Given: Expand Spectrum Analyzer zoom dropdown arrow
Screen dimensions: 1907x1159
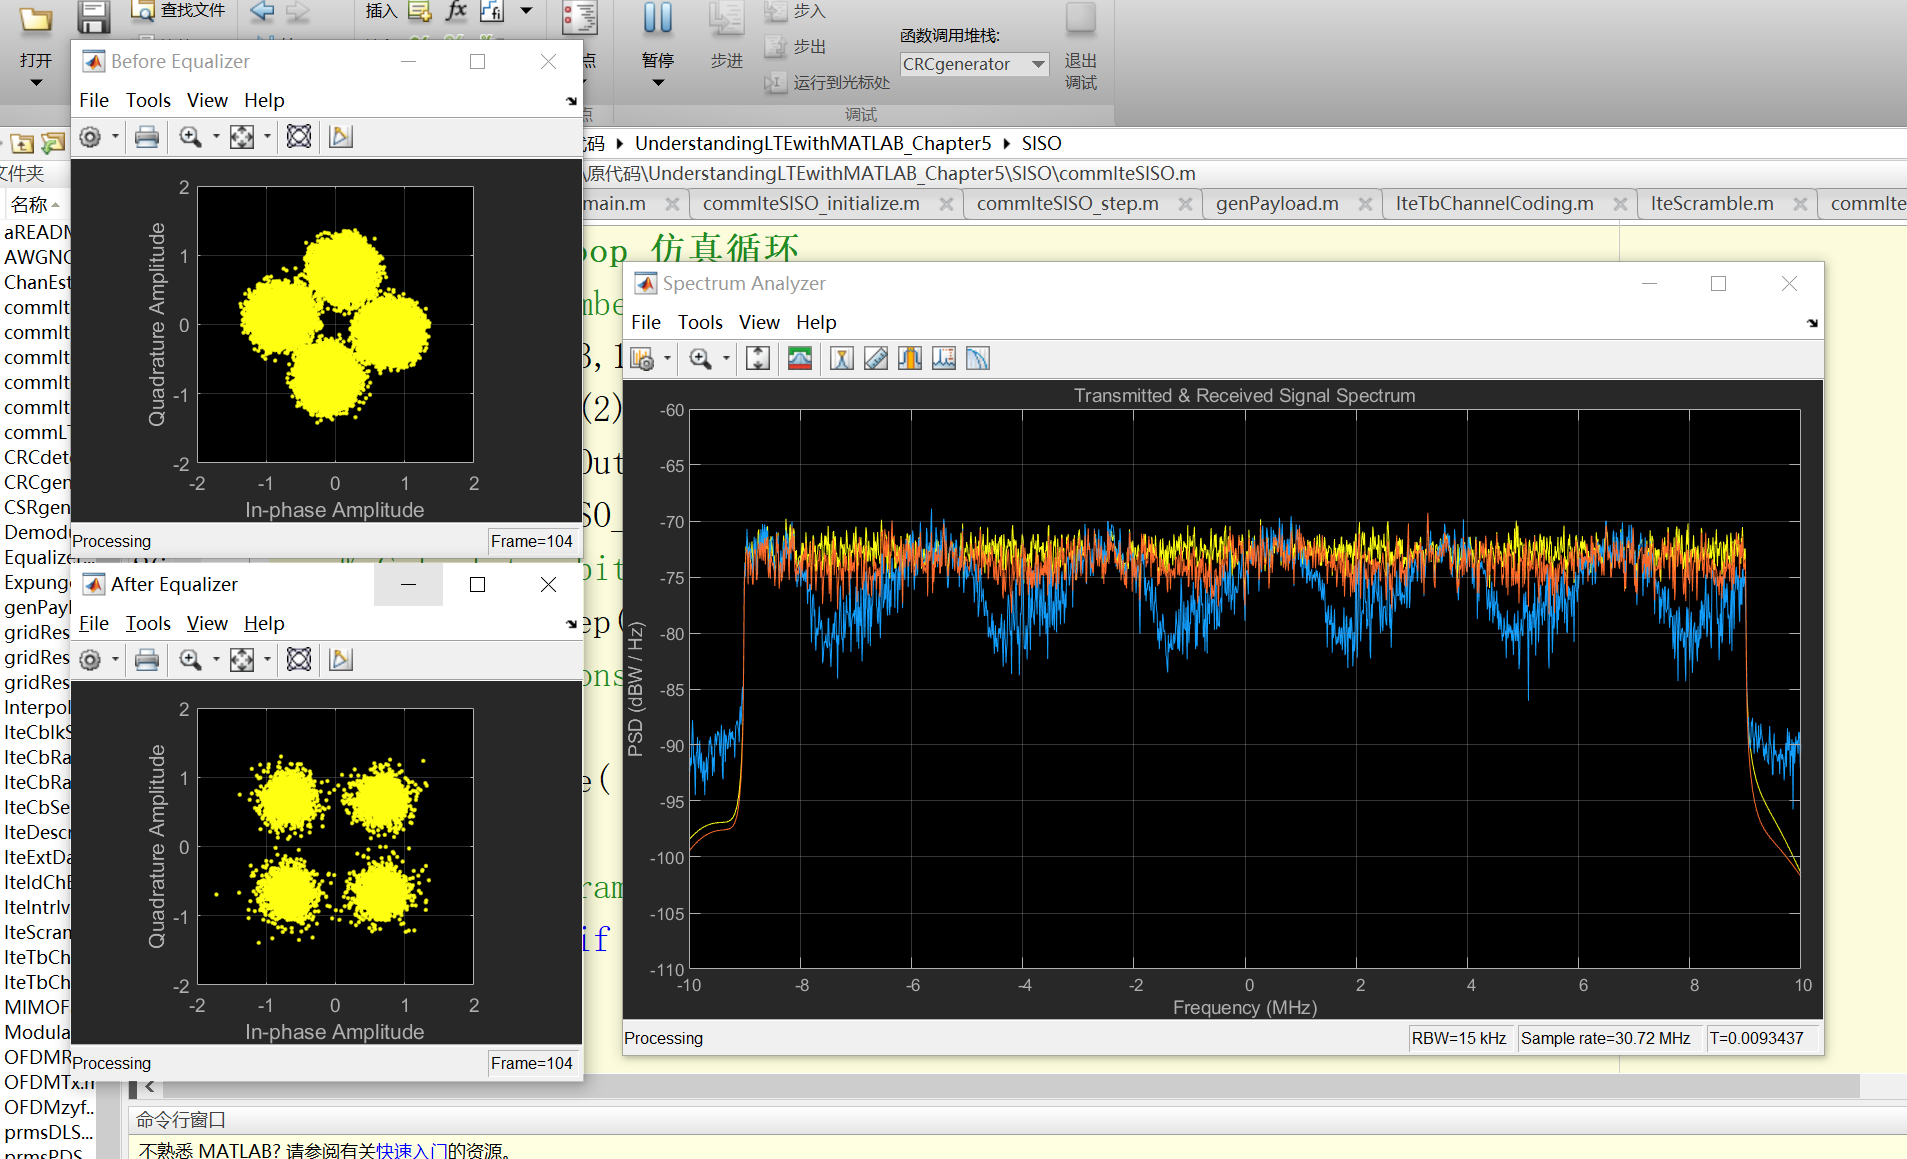Looking at the screenshot, I should click(726, 359).
